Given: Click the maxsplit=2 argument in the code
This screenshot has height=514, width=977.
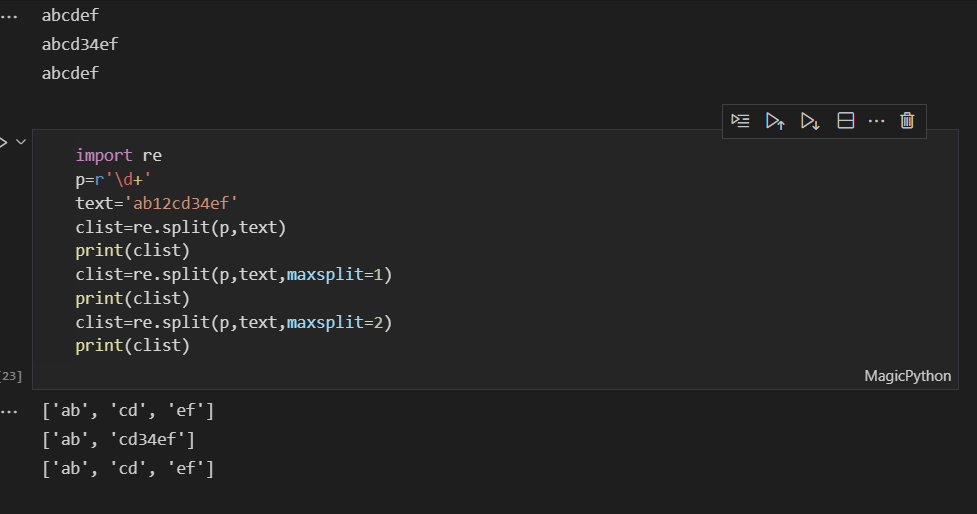Looking at the screenshot, I should [338, 323].
